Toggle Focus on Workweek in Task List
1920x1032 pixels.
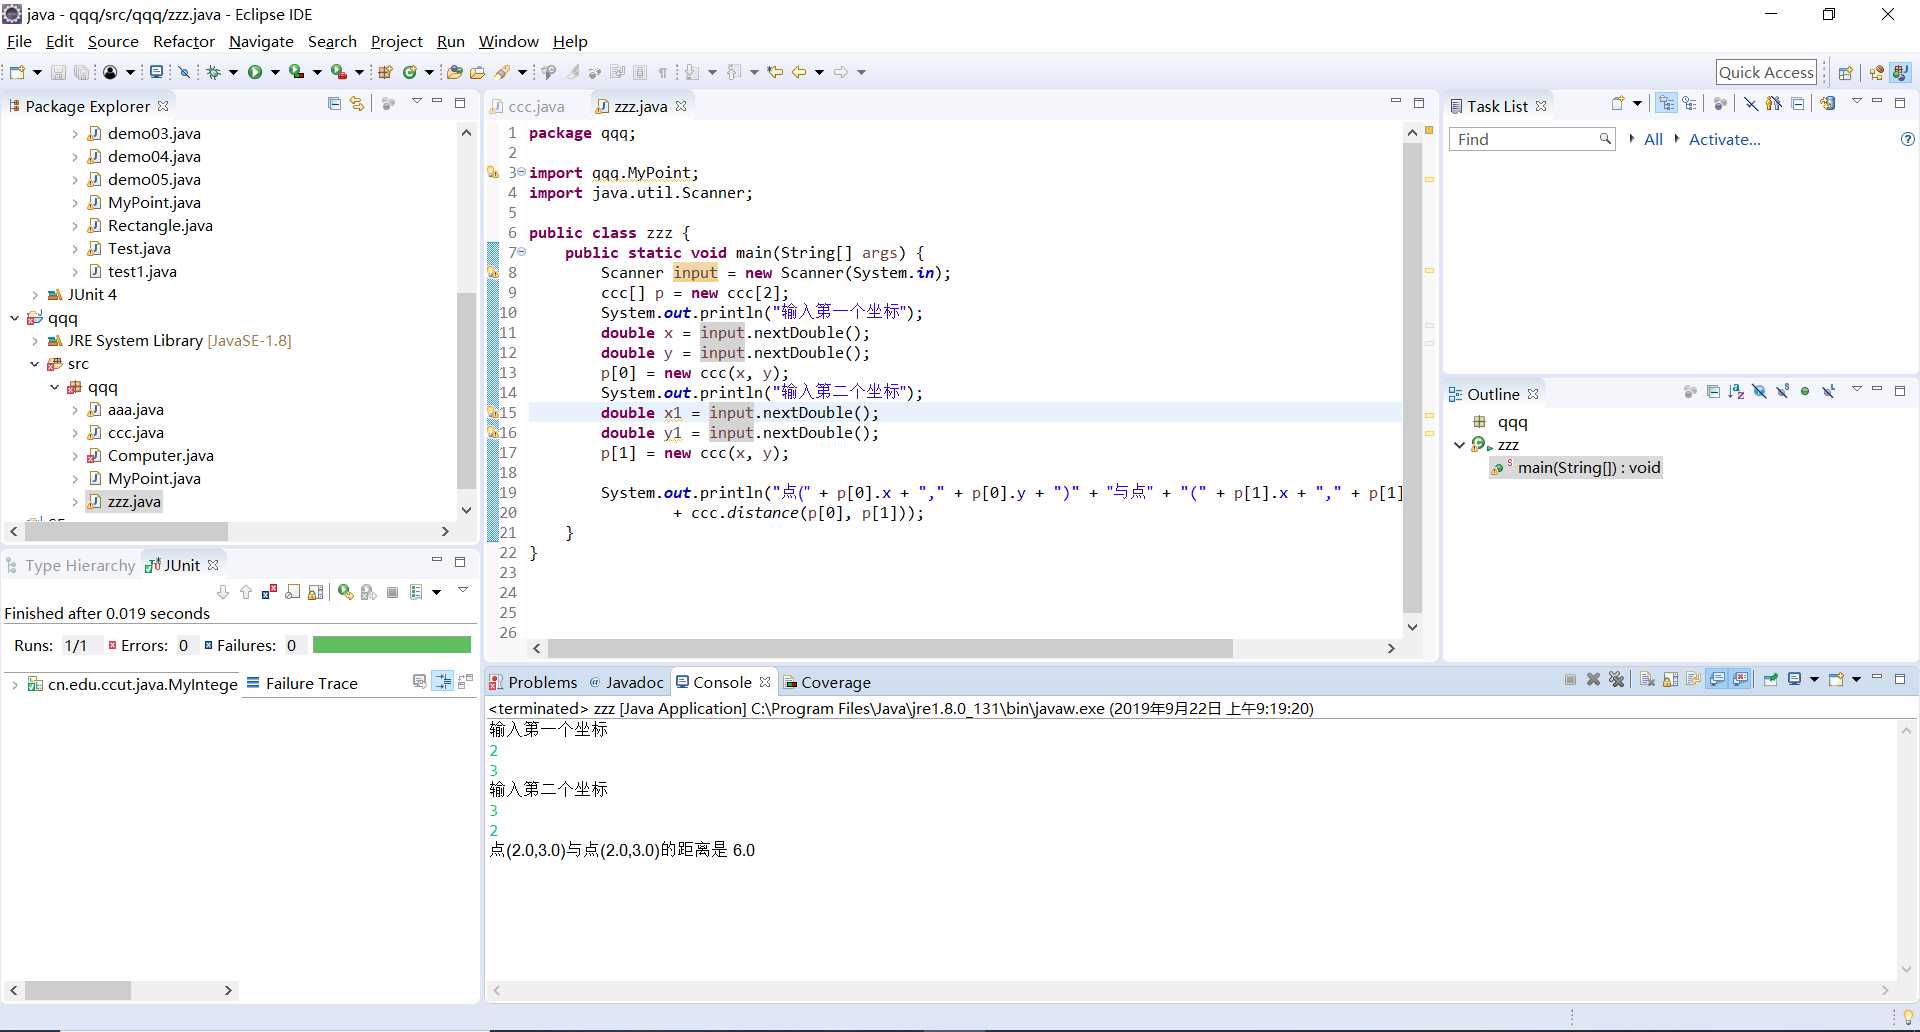1720,104
